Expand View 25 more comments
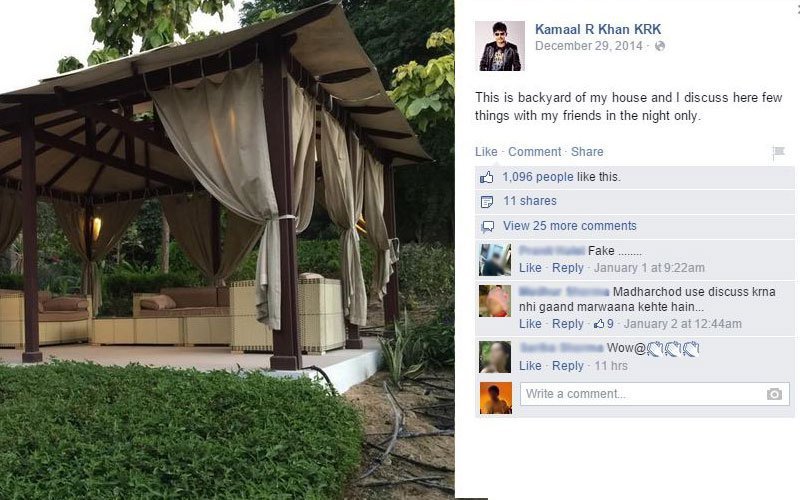This screenshot has height=500, width=800. (569, 226)
